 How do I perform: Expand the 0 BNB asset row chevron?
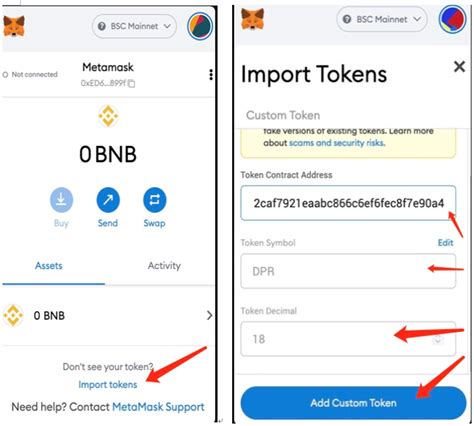209,315
